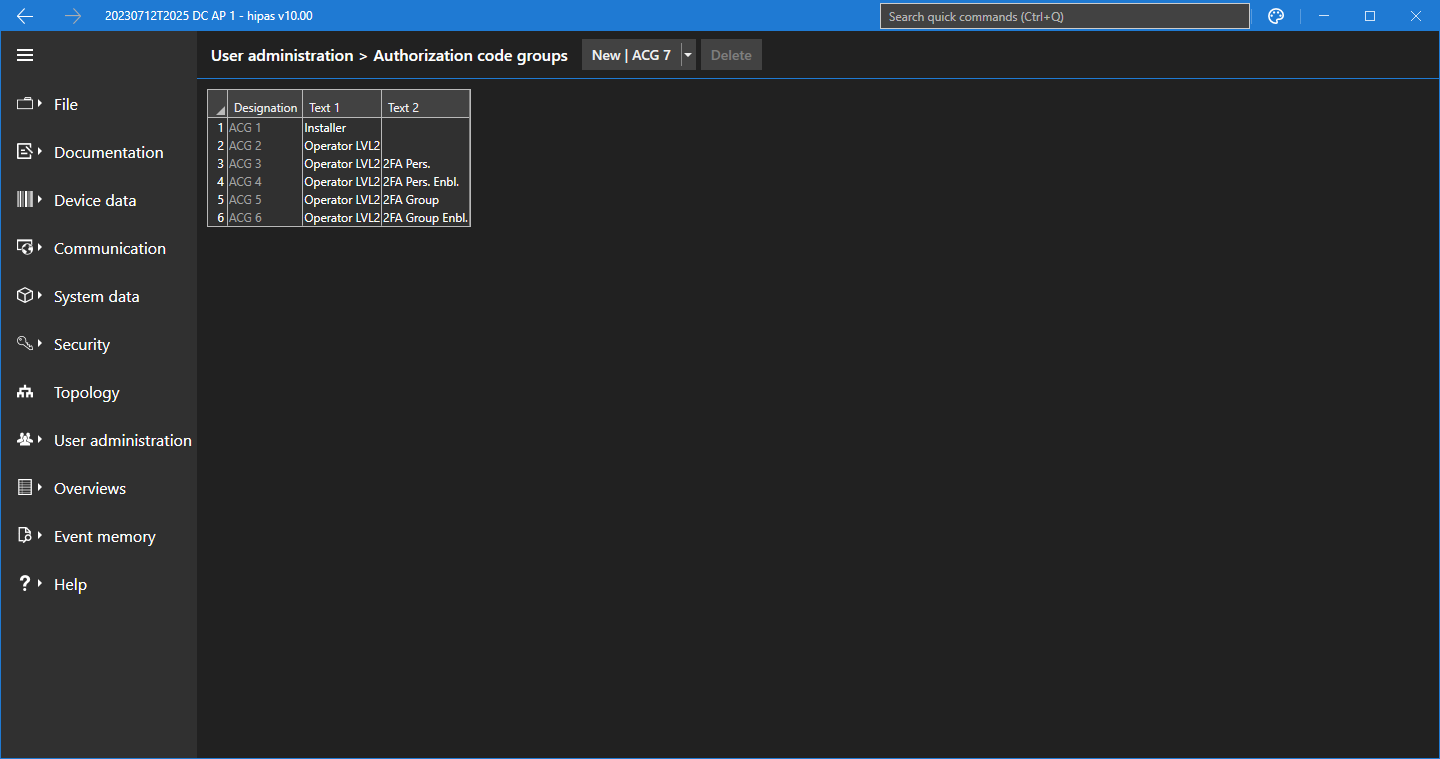
Task: Click the Communication icon in sidebar
Action: [25, 248]
